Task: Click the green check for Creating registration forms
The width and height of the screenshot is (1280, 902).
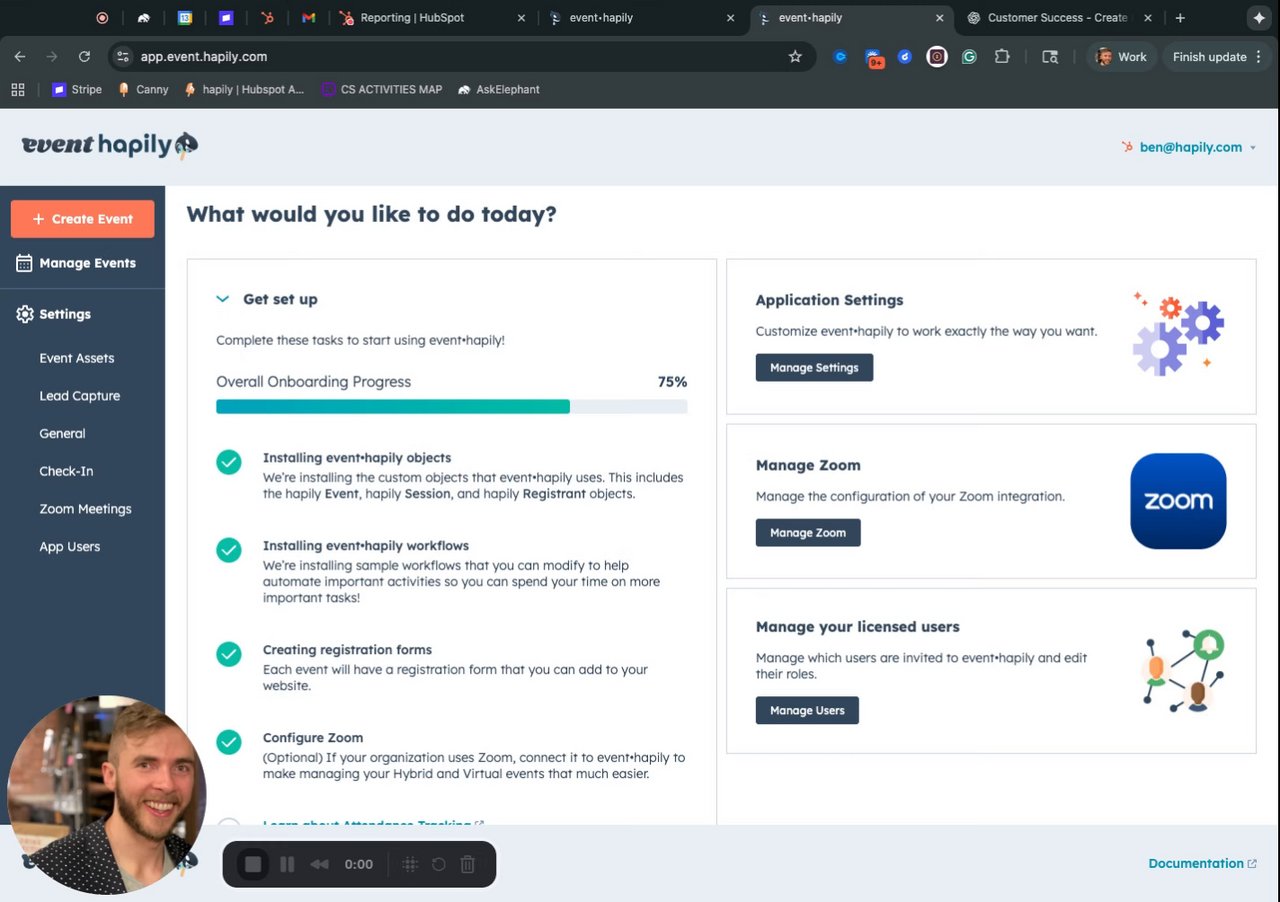Action: [229, 654]
